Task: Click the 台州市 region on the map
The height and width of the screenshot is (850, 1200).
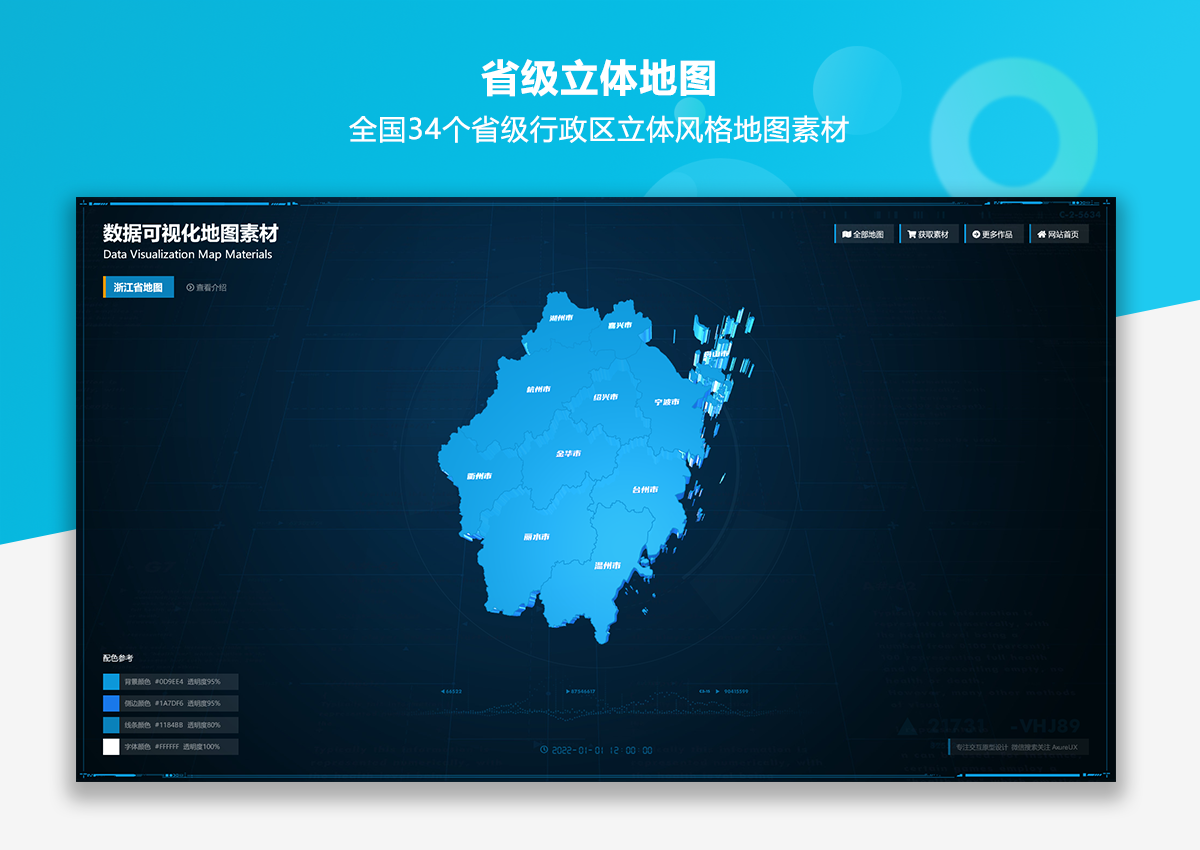Action: (645, 490)
